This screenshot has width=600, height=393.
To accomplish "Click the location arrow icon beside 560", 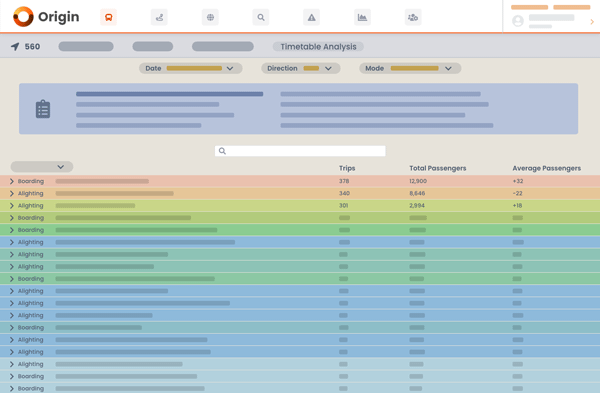I will point(15,47).
